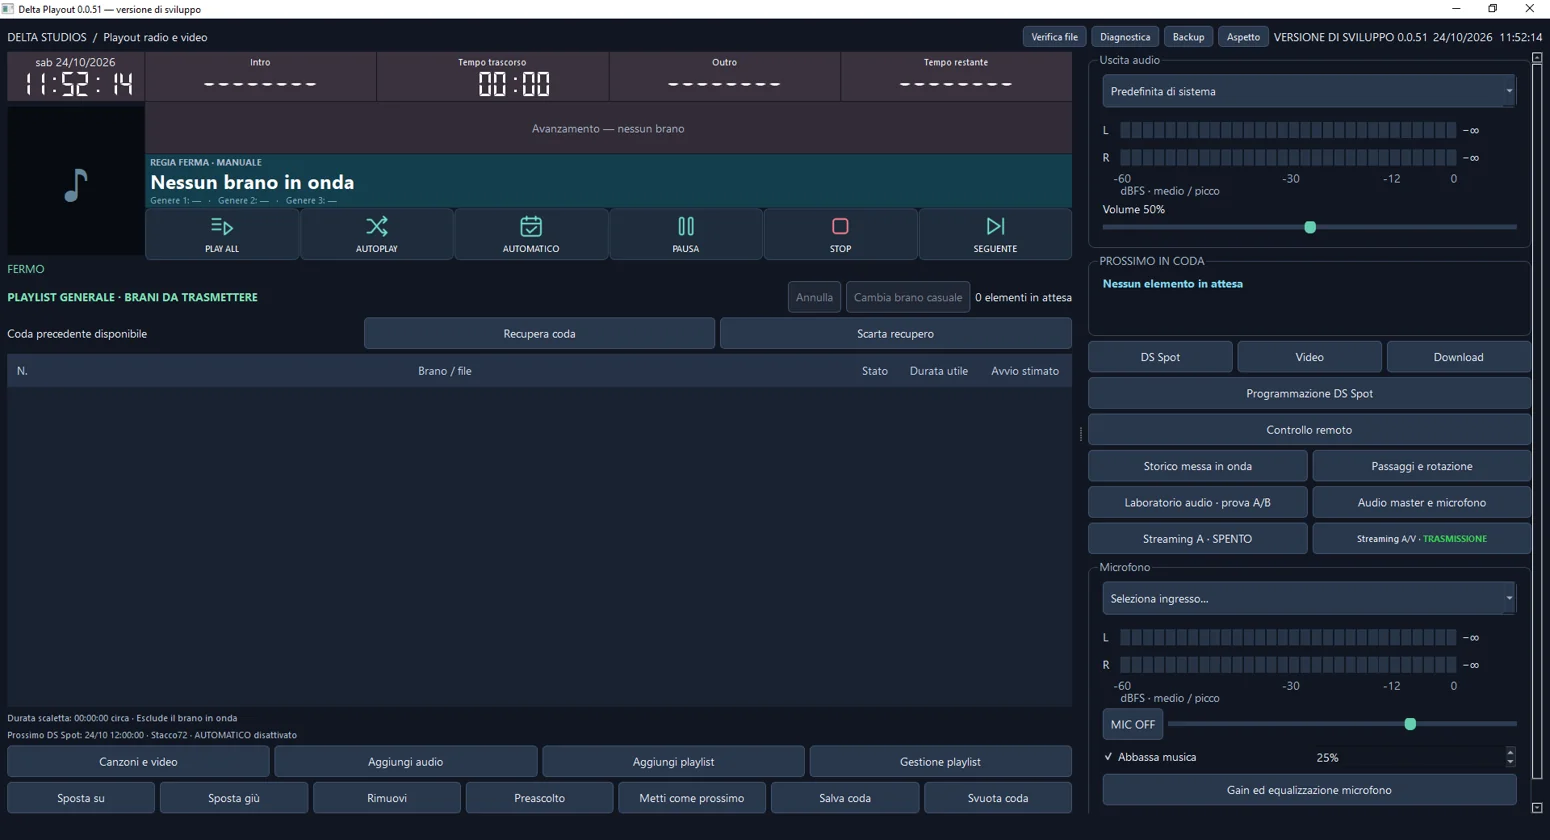Click the Avanzamento progress bar
Viewport: 1550px width, 840px height.
(x=608, y=128)
